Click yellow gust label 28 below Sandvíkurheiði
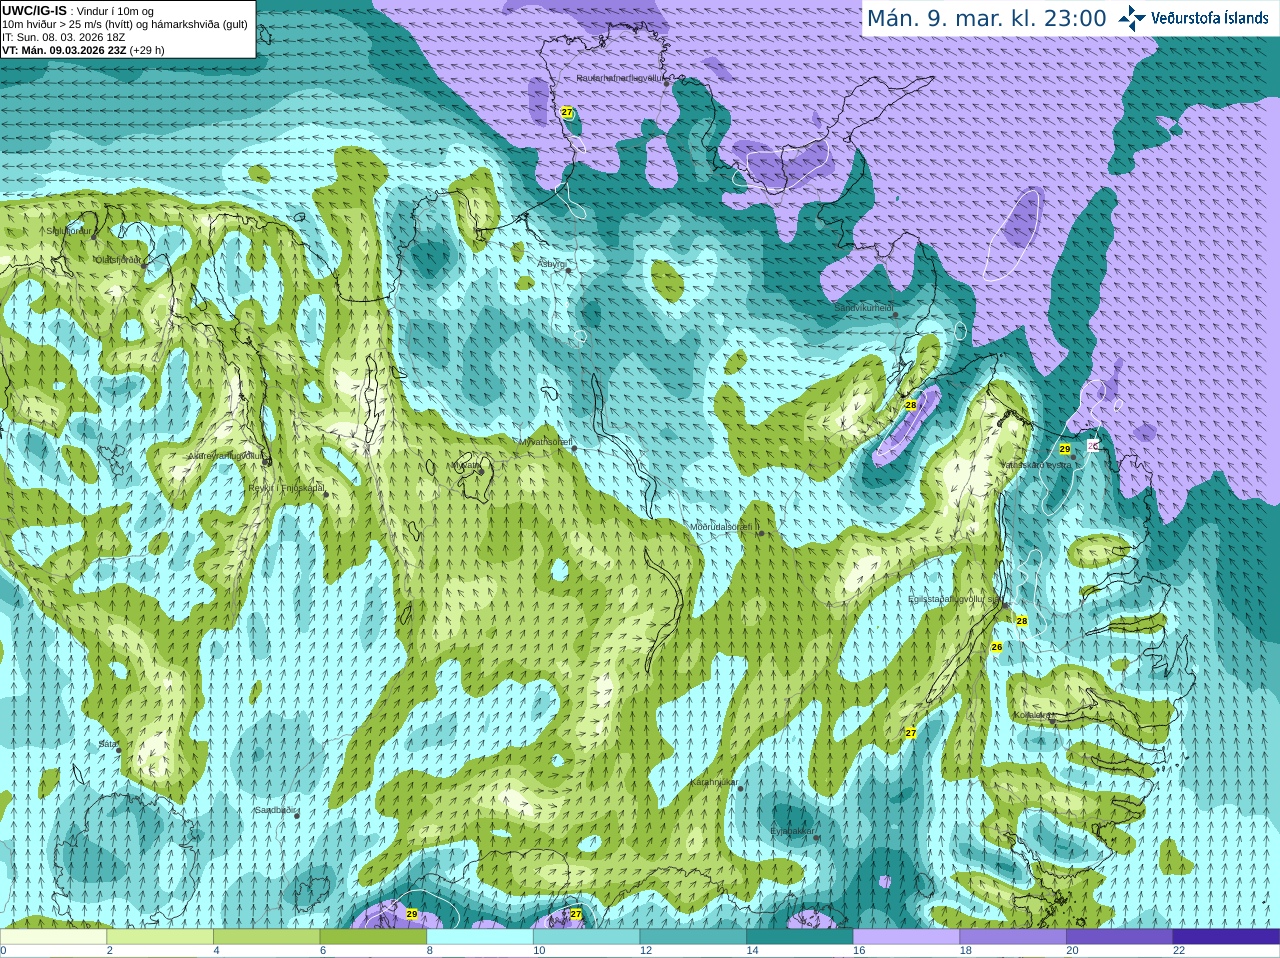 (x=910, y=405)
